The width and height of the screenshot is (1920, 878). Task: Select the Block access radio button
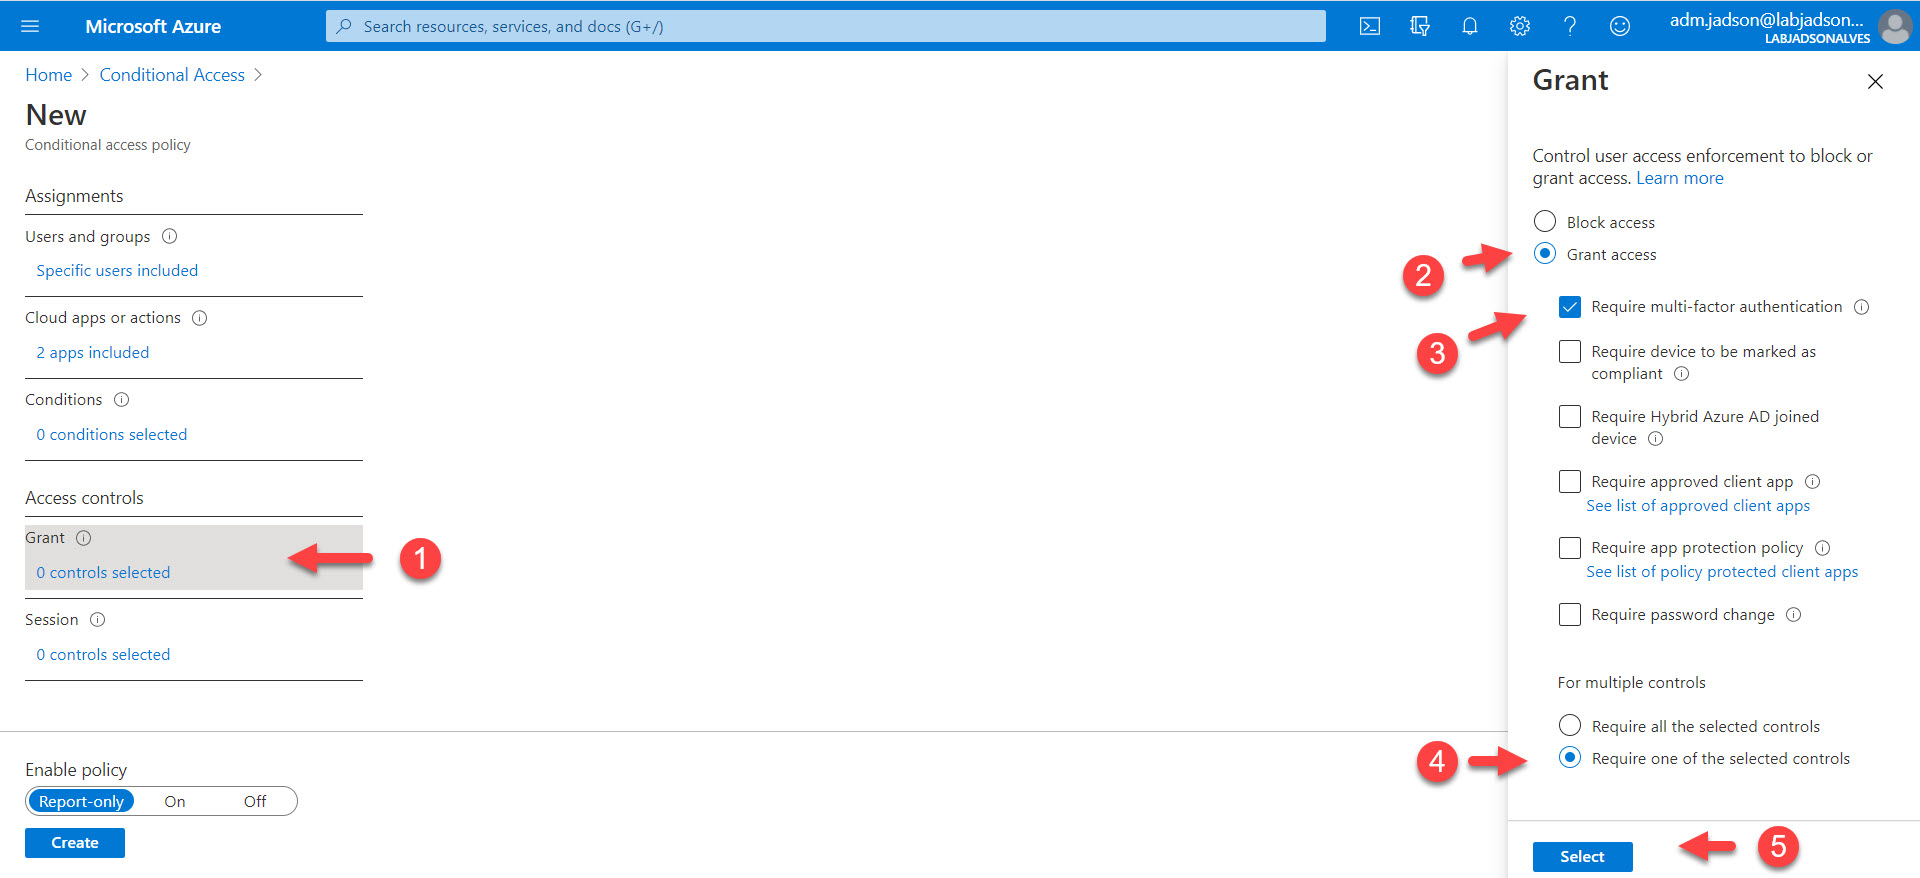pyautogui.click(x=1545, y=221)
